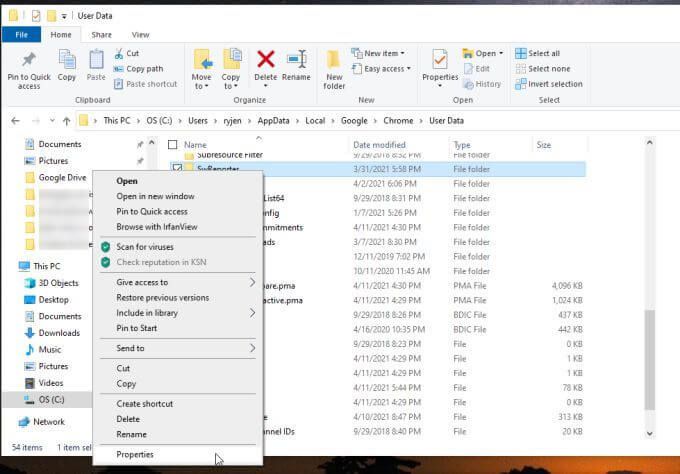Expand the Open button dropdown arrow

point(501,53)
